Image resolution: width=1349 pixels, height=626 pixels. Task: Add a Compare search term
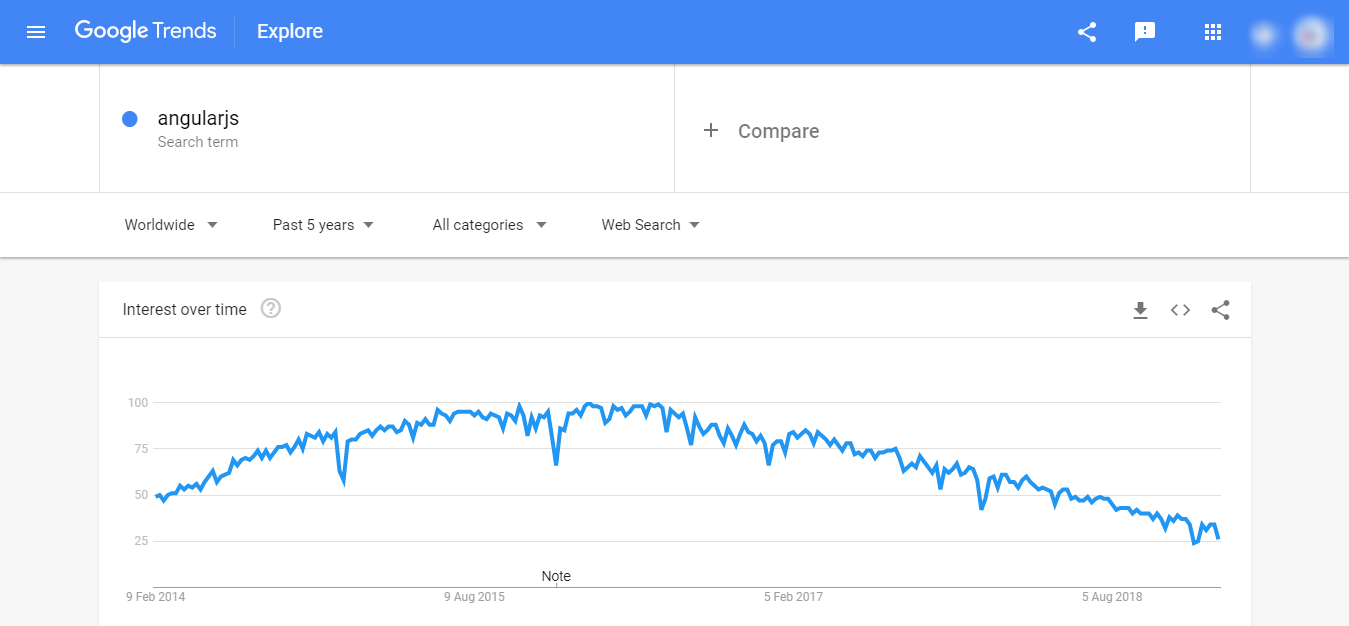(x=762, y=131)
